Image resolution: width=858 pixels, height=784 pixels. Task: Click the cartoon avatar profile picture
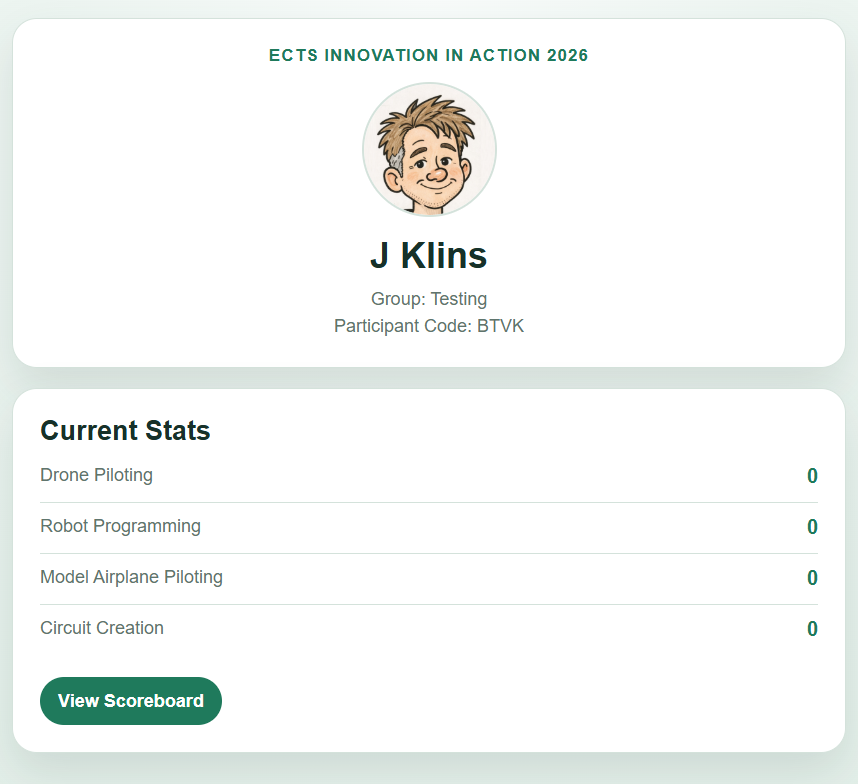429,149
